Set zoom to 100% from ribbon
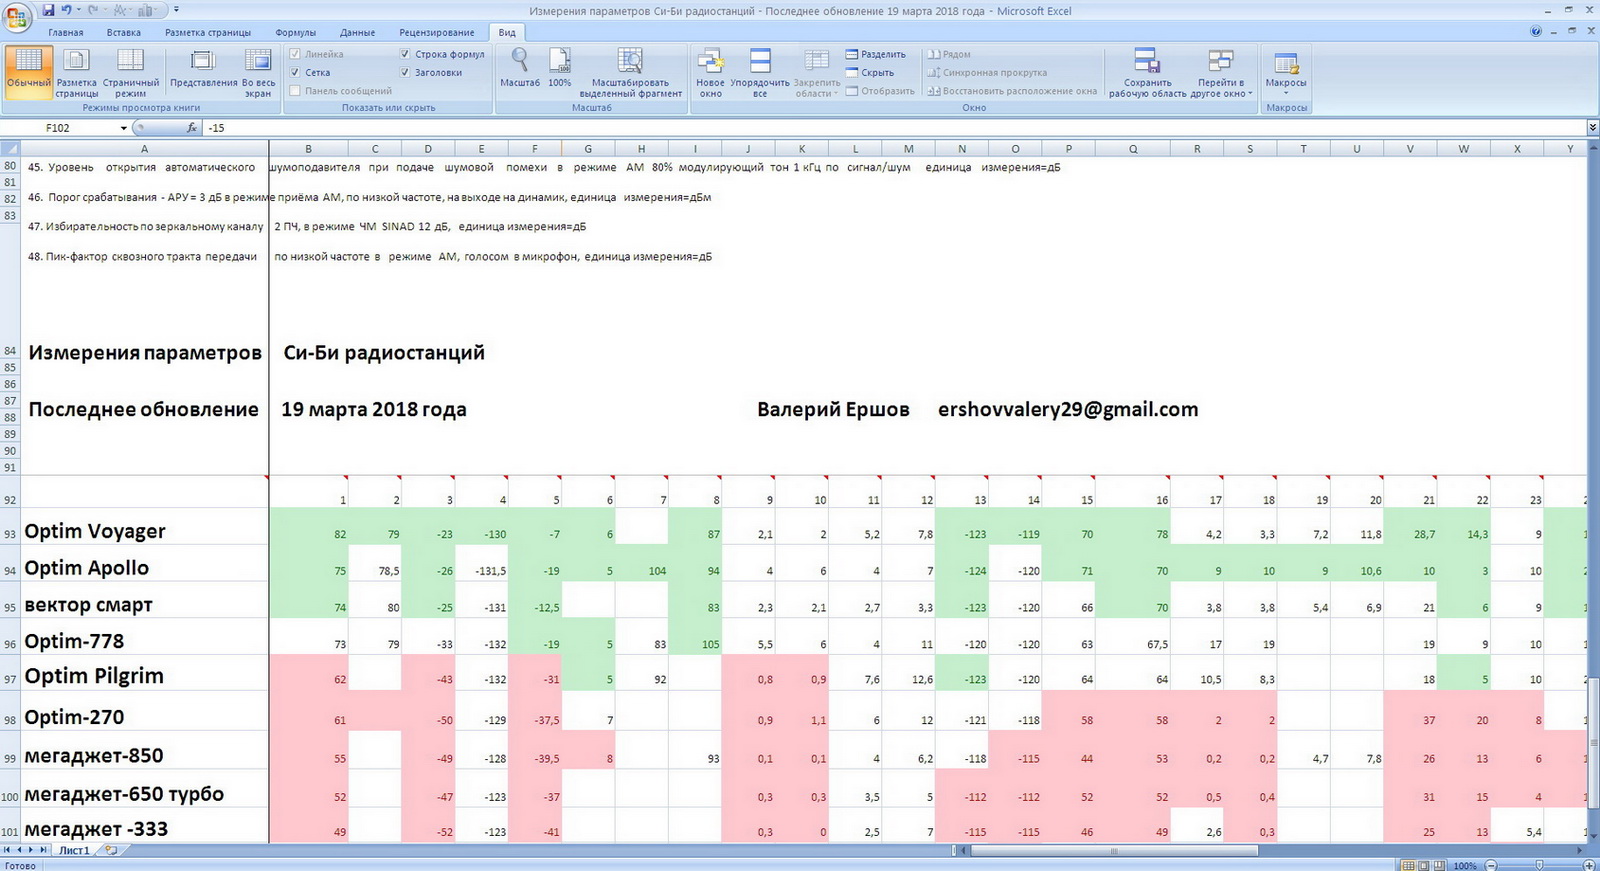The image size is (1600, 871). (560, 68)
